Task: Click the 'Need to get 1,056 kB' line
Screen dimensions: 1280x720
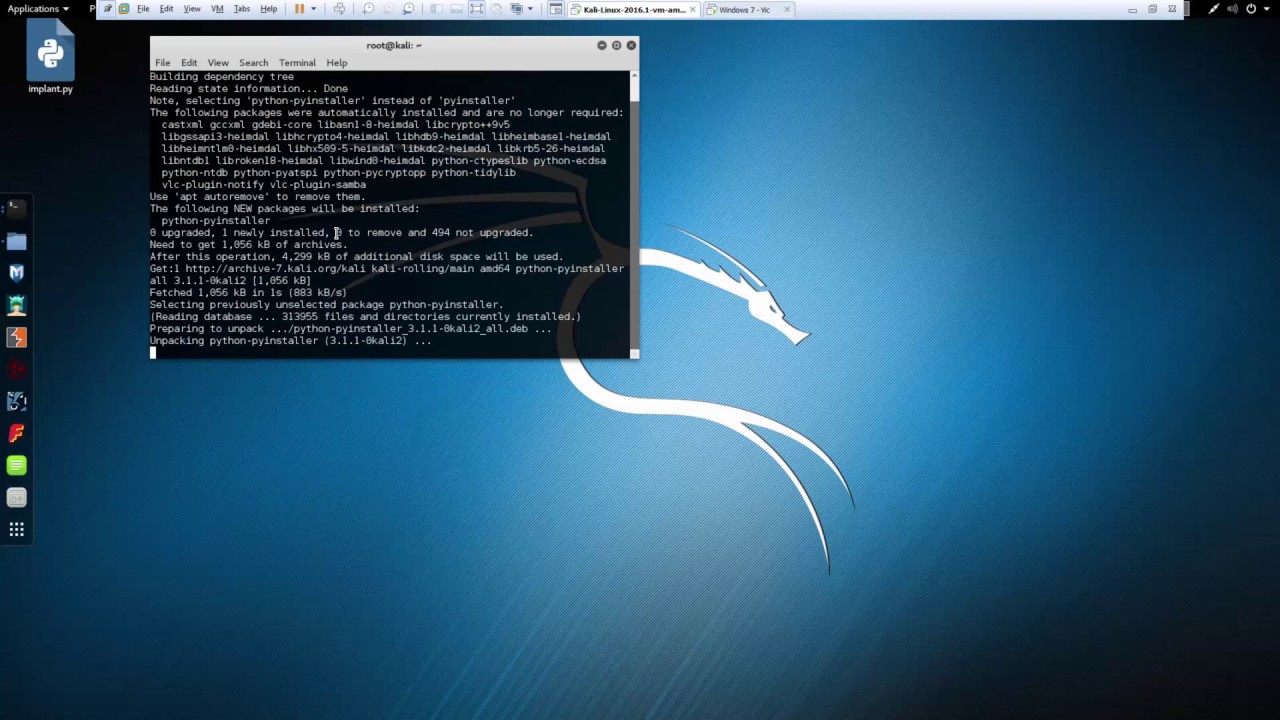Action: tap(247, 244)
